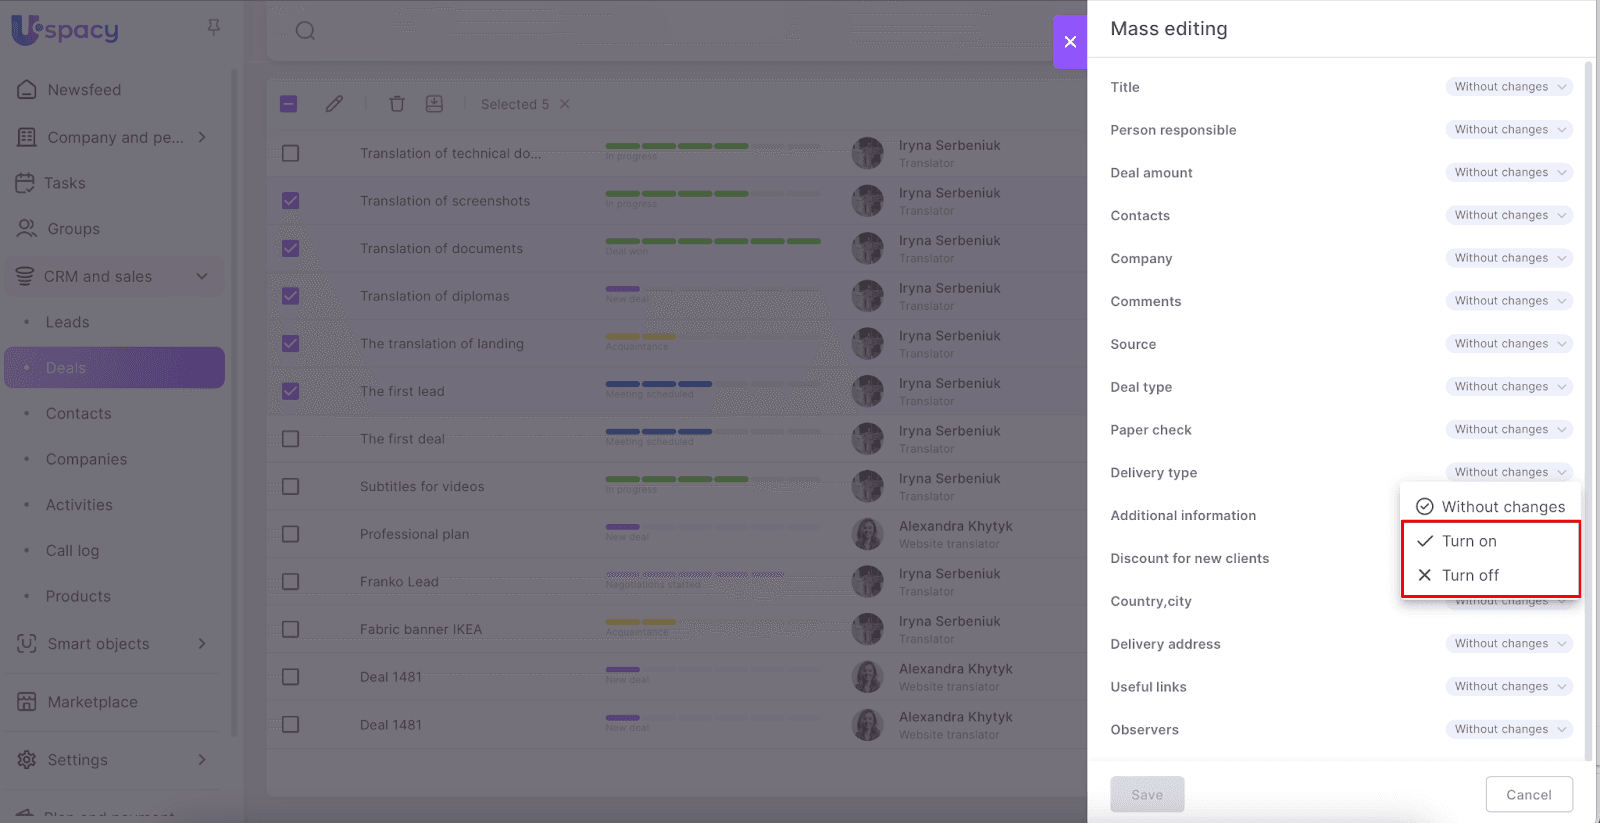
Task: Close the Mass editing panel
Action: [x=1070, y=42]
